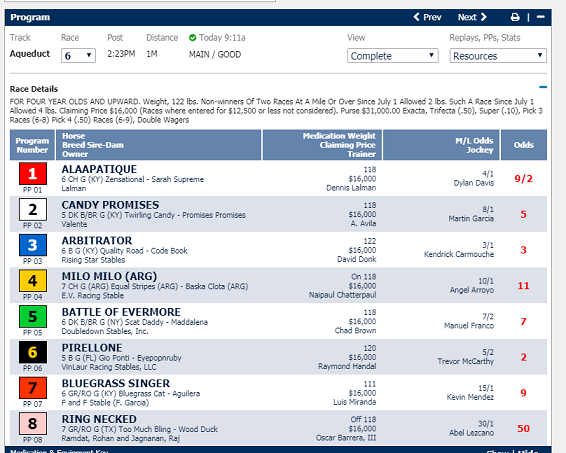Select the blue number 3 program box
The image size is (566, 453).
click(x=33, y=245)
